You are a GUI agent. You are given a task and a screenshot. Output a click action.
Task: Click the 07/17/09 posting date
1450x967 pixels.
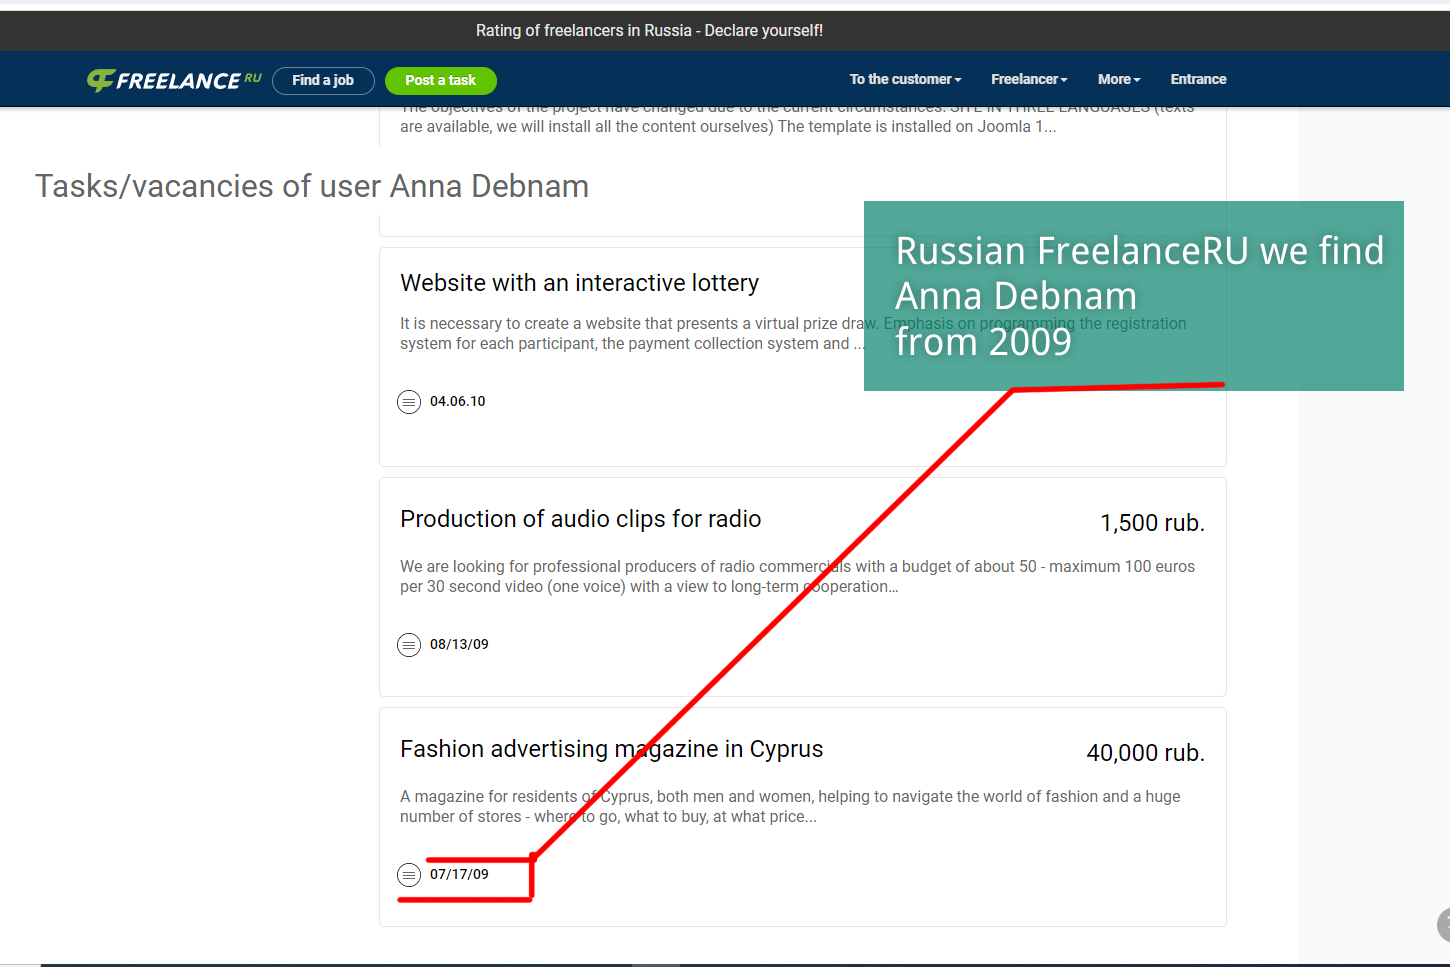(459, 874)
